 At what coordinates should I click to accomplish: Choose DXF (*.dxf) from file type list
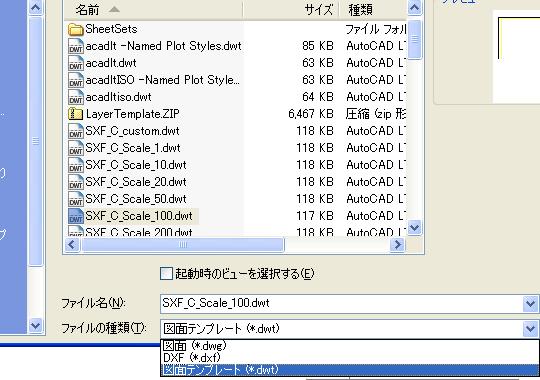(350, 358)
